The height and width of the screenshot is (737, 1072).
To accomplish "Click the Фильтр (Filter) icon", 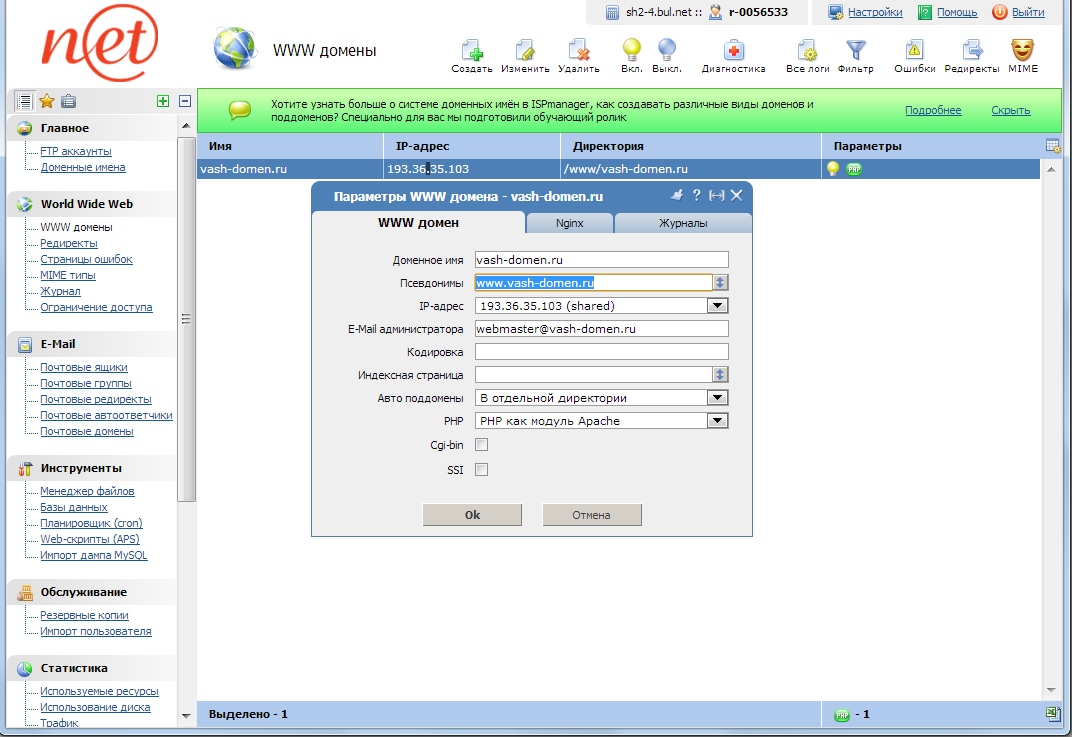I will (x=854, y=50).
